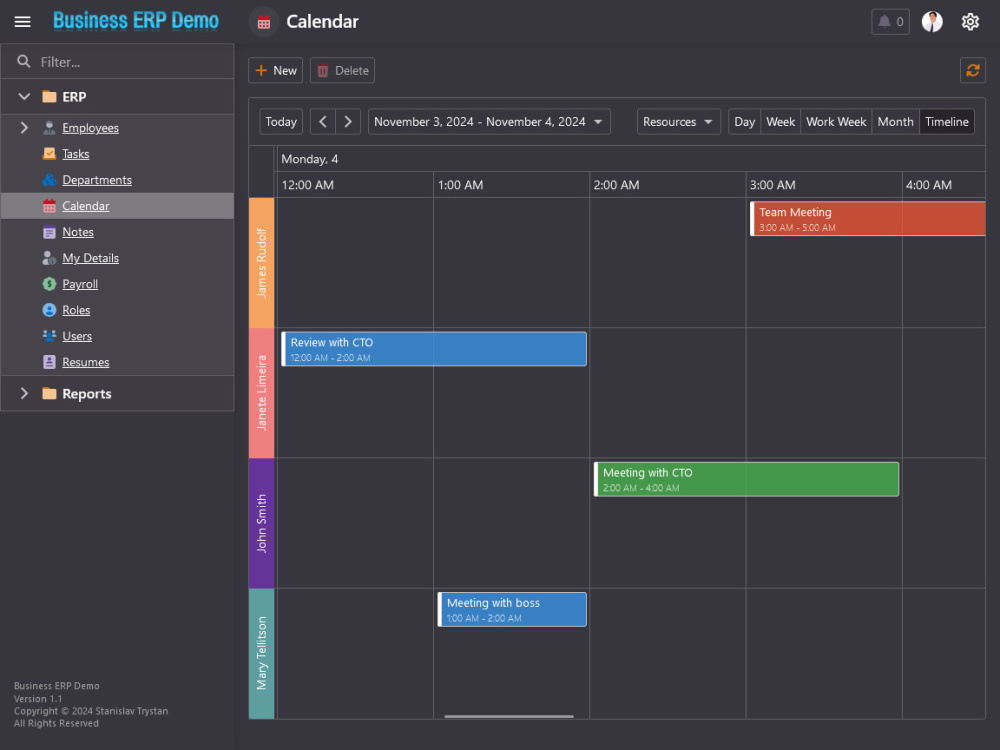This screenshot has width=1000, height=750.
Task: Select the Meeting with boss appointment
Action: [x=512, y=609]
